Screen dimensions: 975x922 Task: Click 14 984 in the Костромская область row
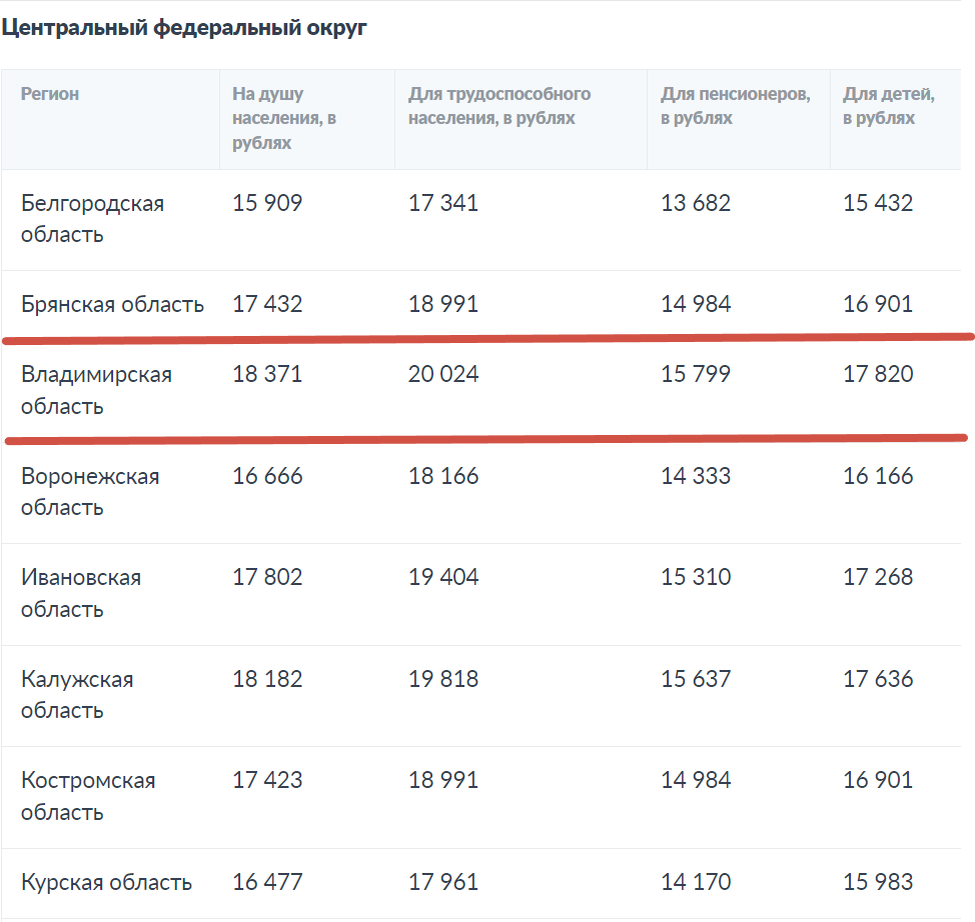(x=696, y=780)
